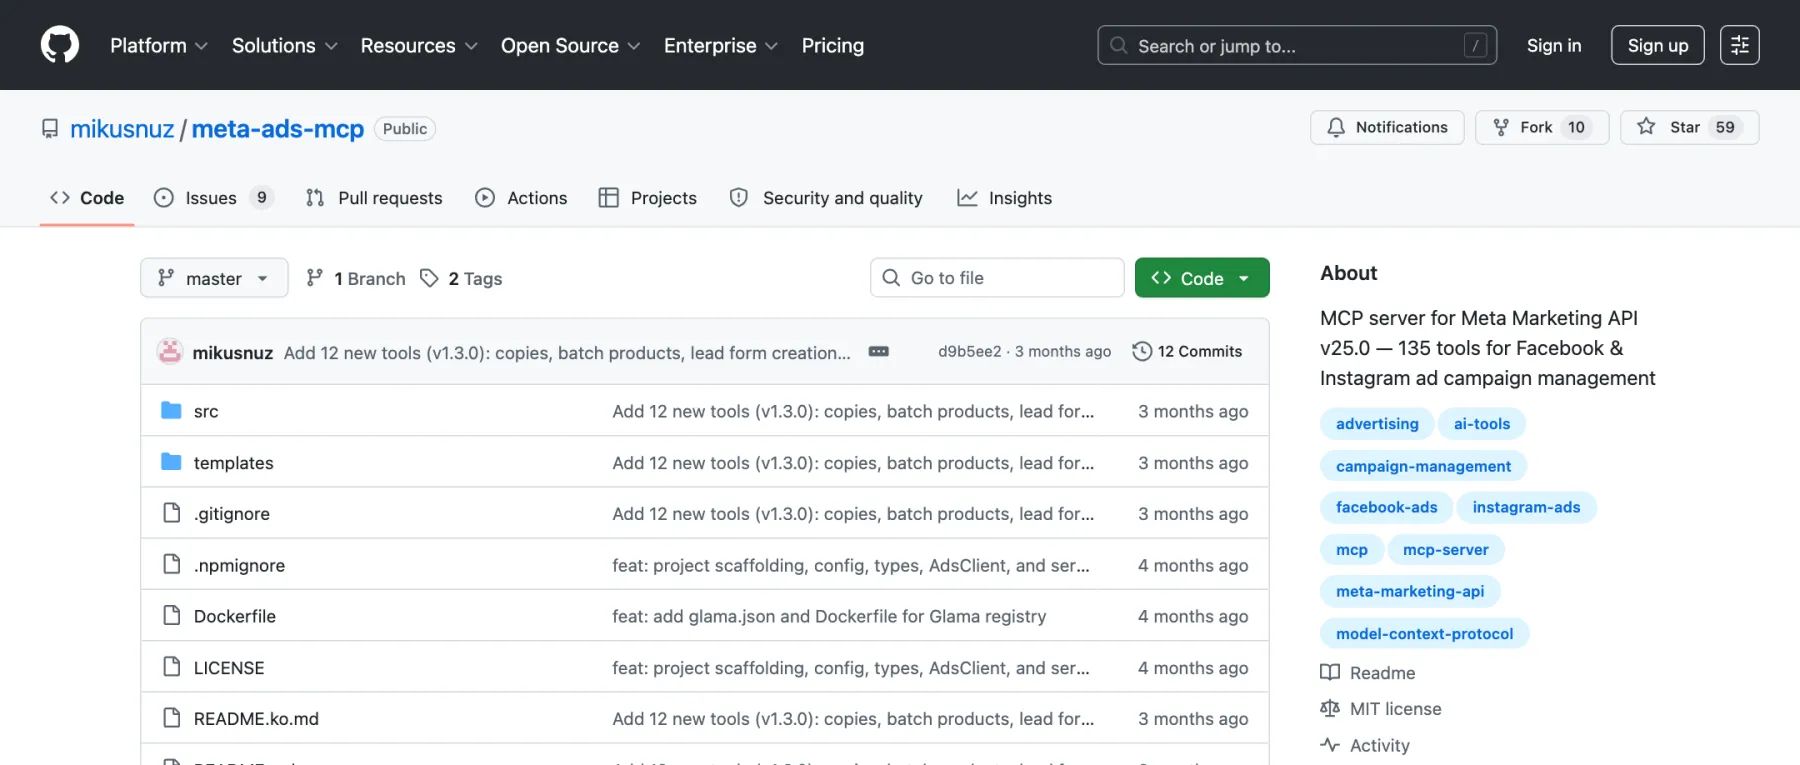Viewport: 1800px width, 765px height.
Task: Click the pulse icon next to Activity
Action: pyautogui.click(x=1330, y=745)
